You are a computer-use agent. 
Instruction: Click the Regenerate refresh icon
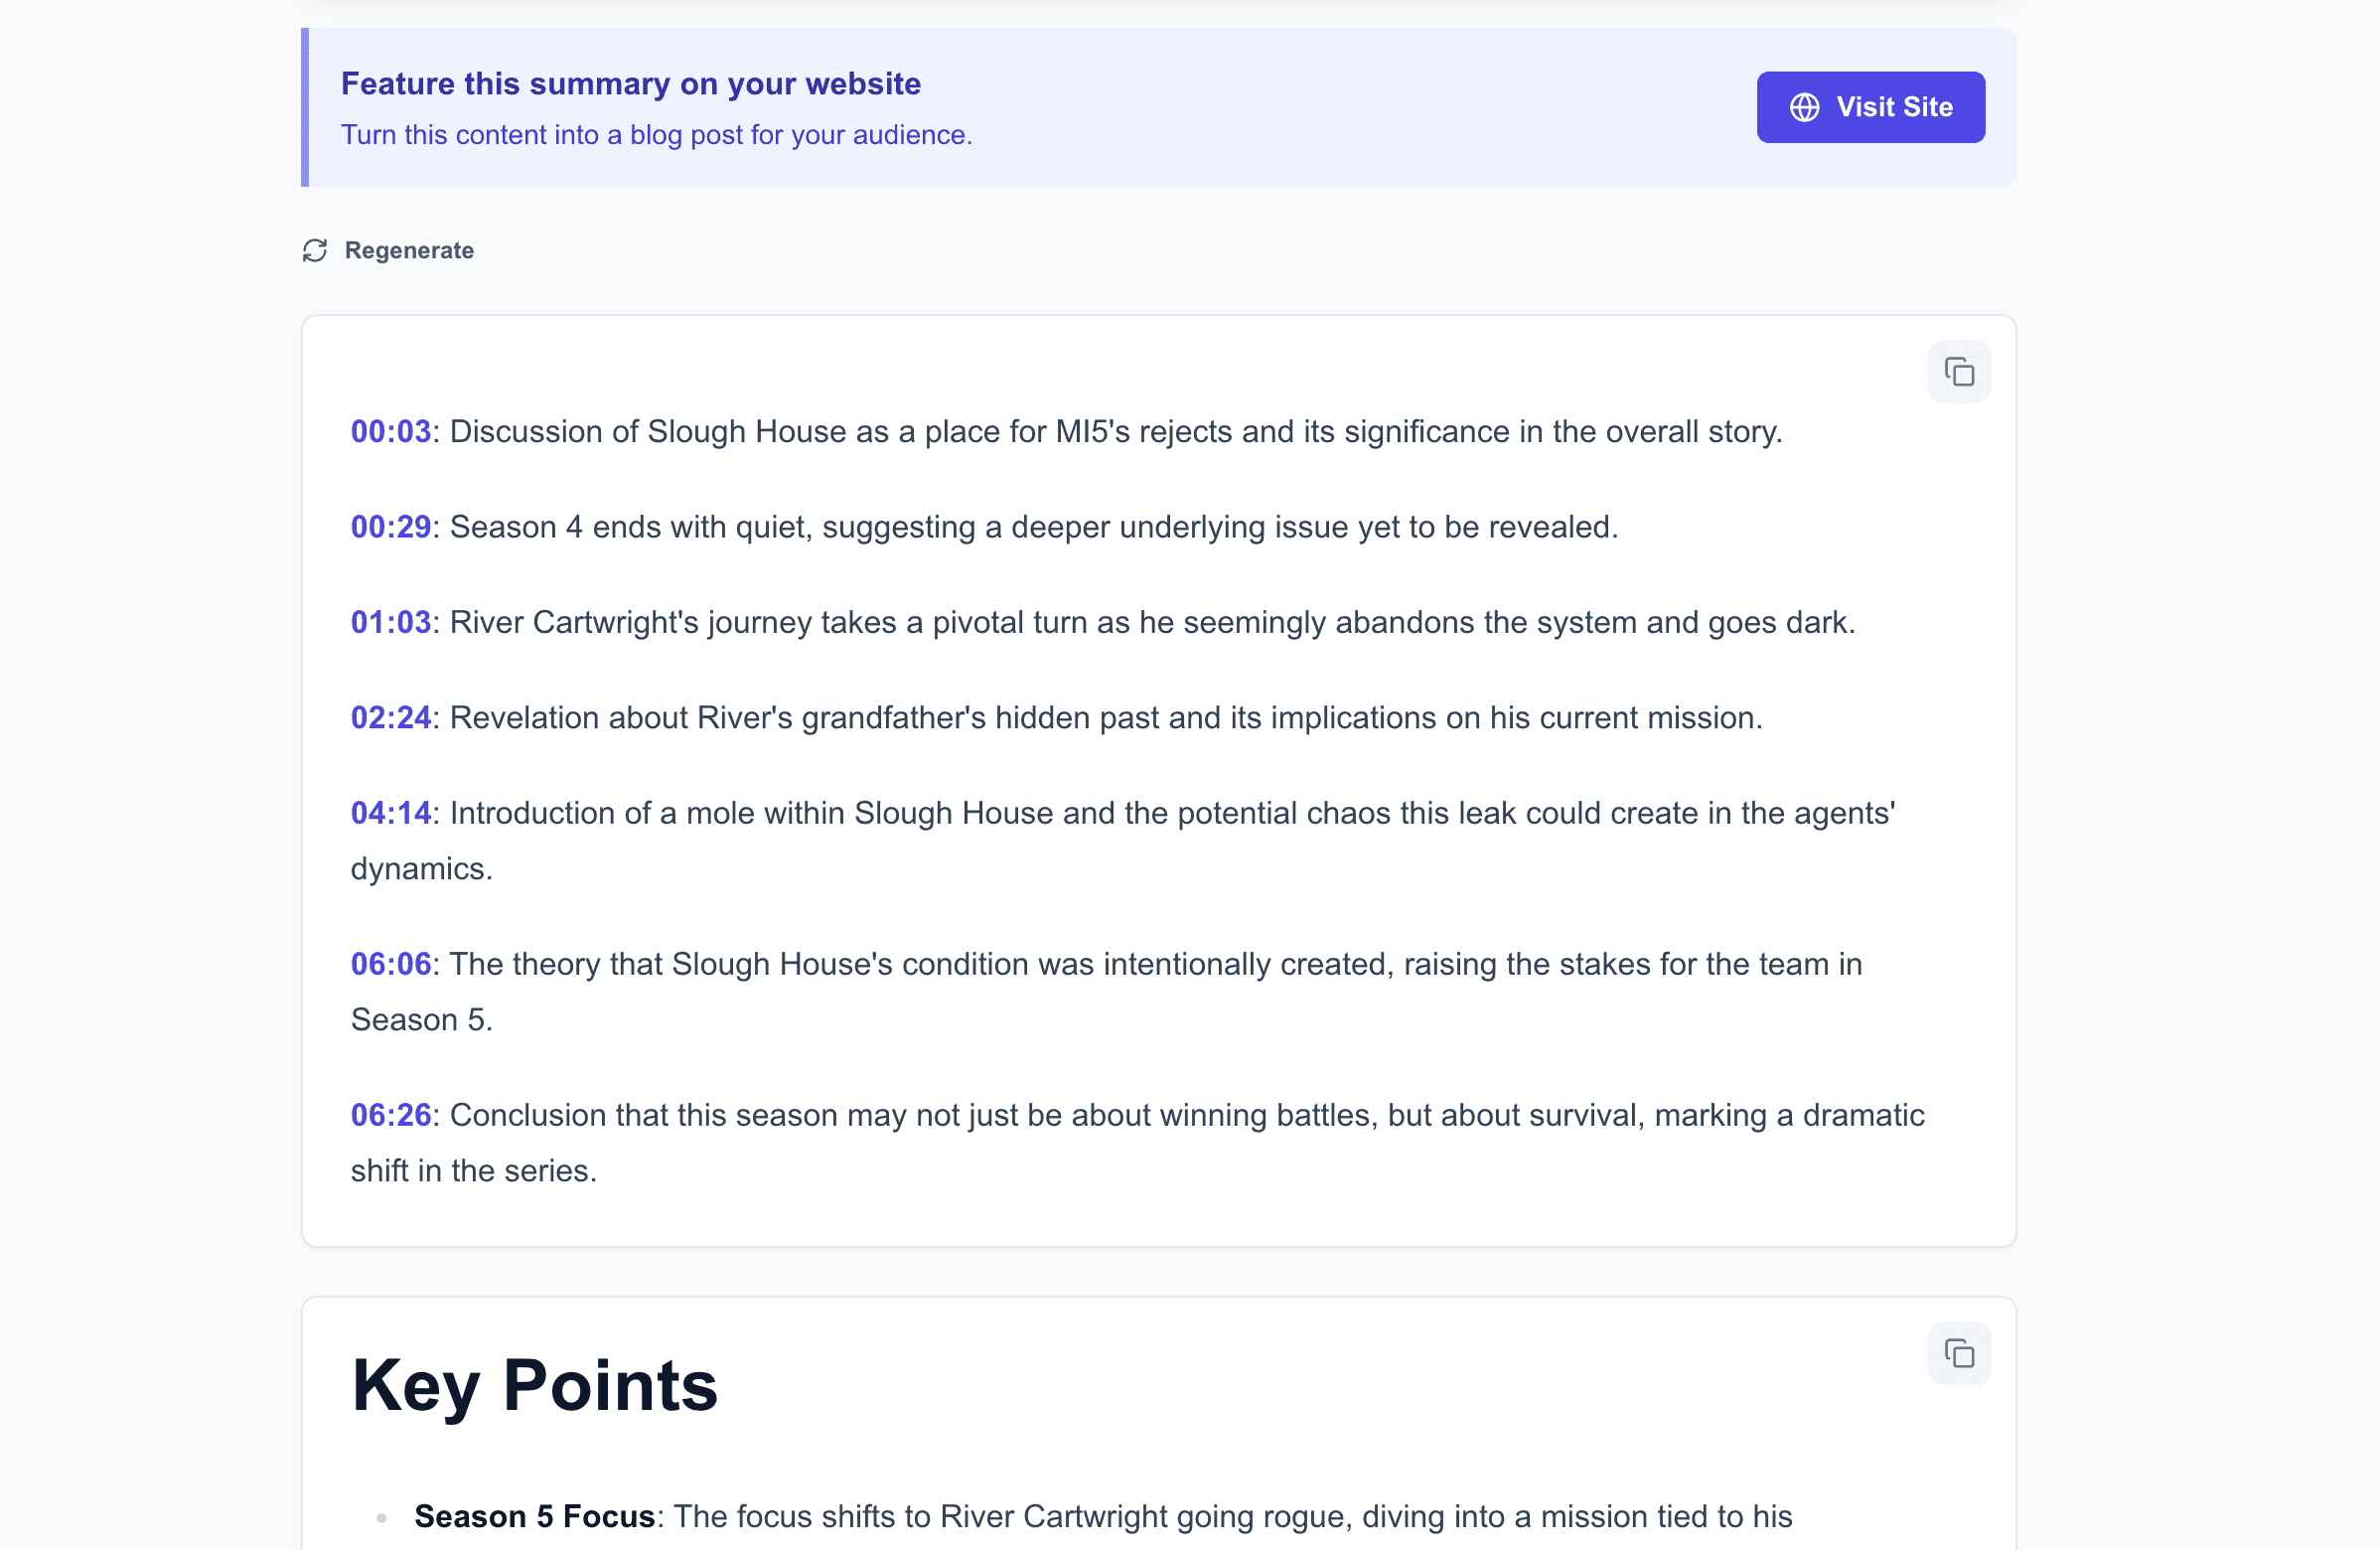pos(315,250)
